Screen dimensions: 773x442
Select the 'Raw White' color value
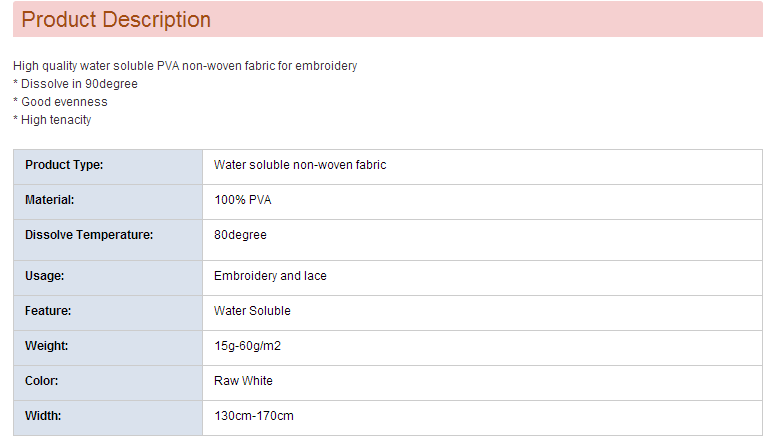243,381
